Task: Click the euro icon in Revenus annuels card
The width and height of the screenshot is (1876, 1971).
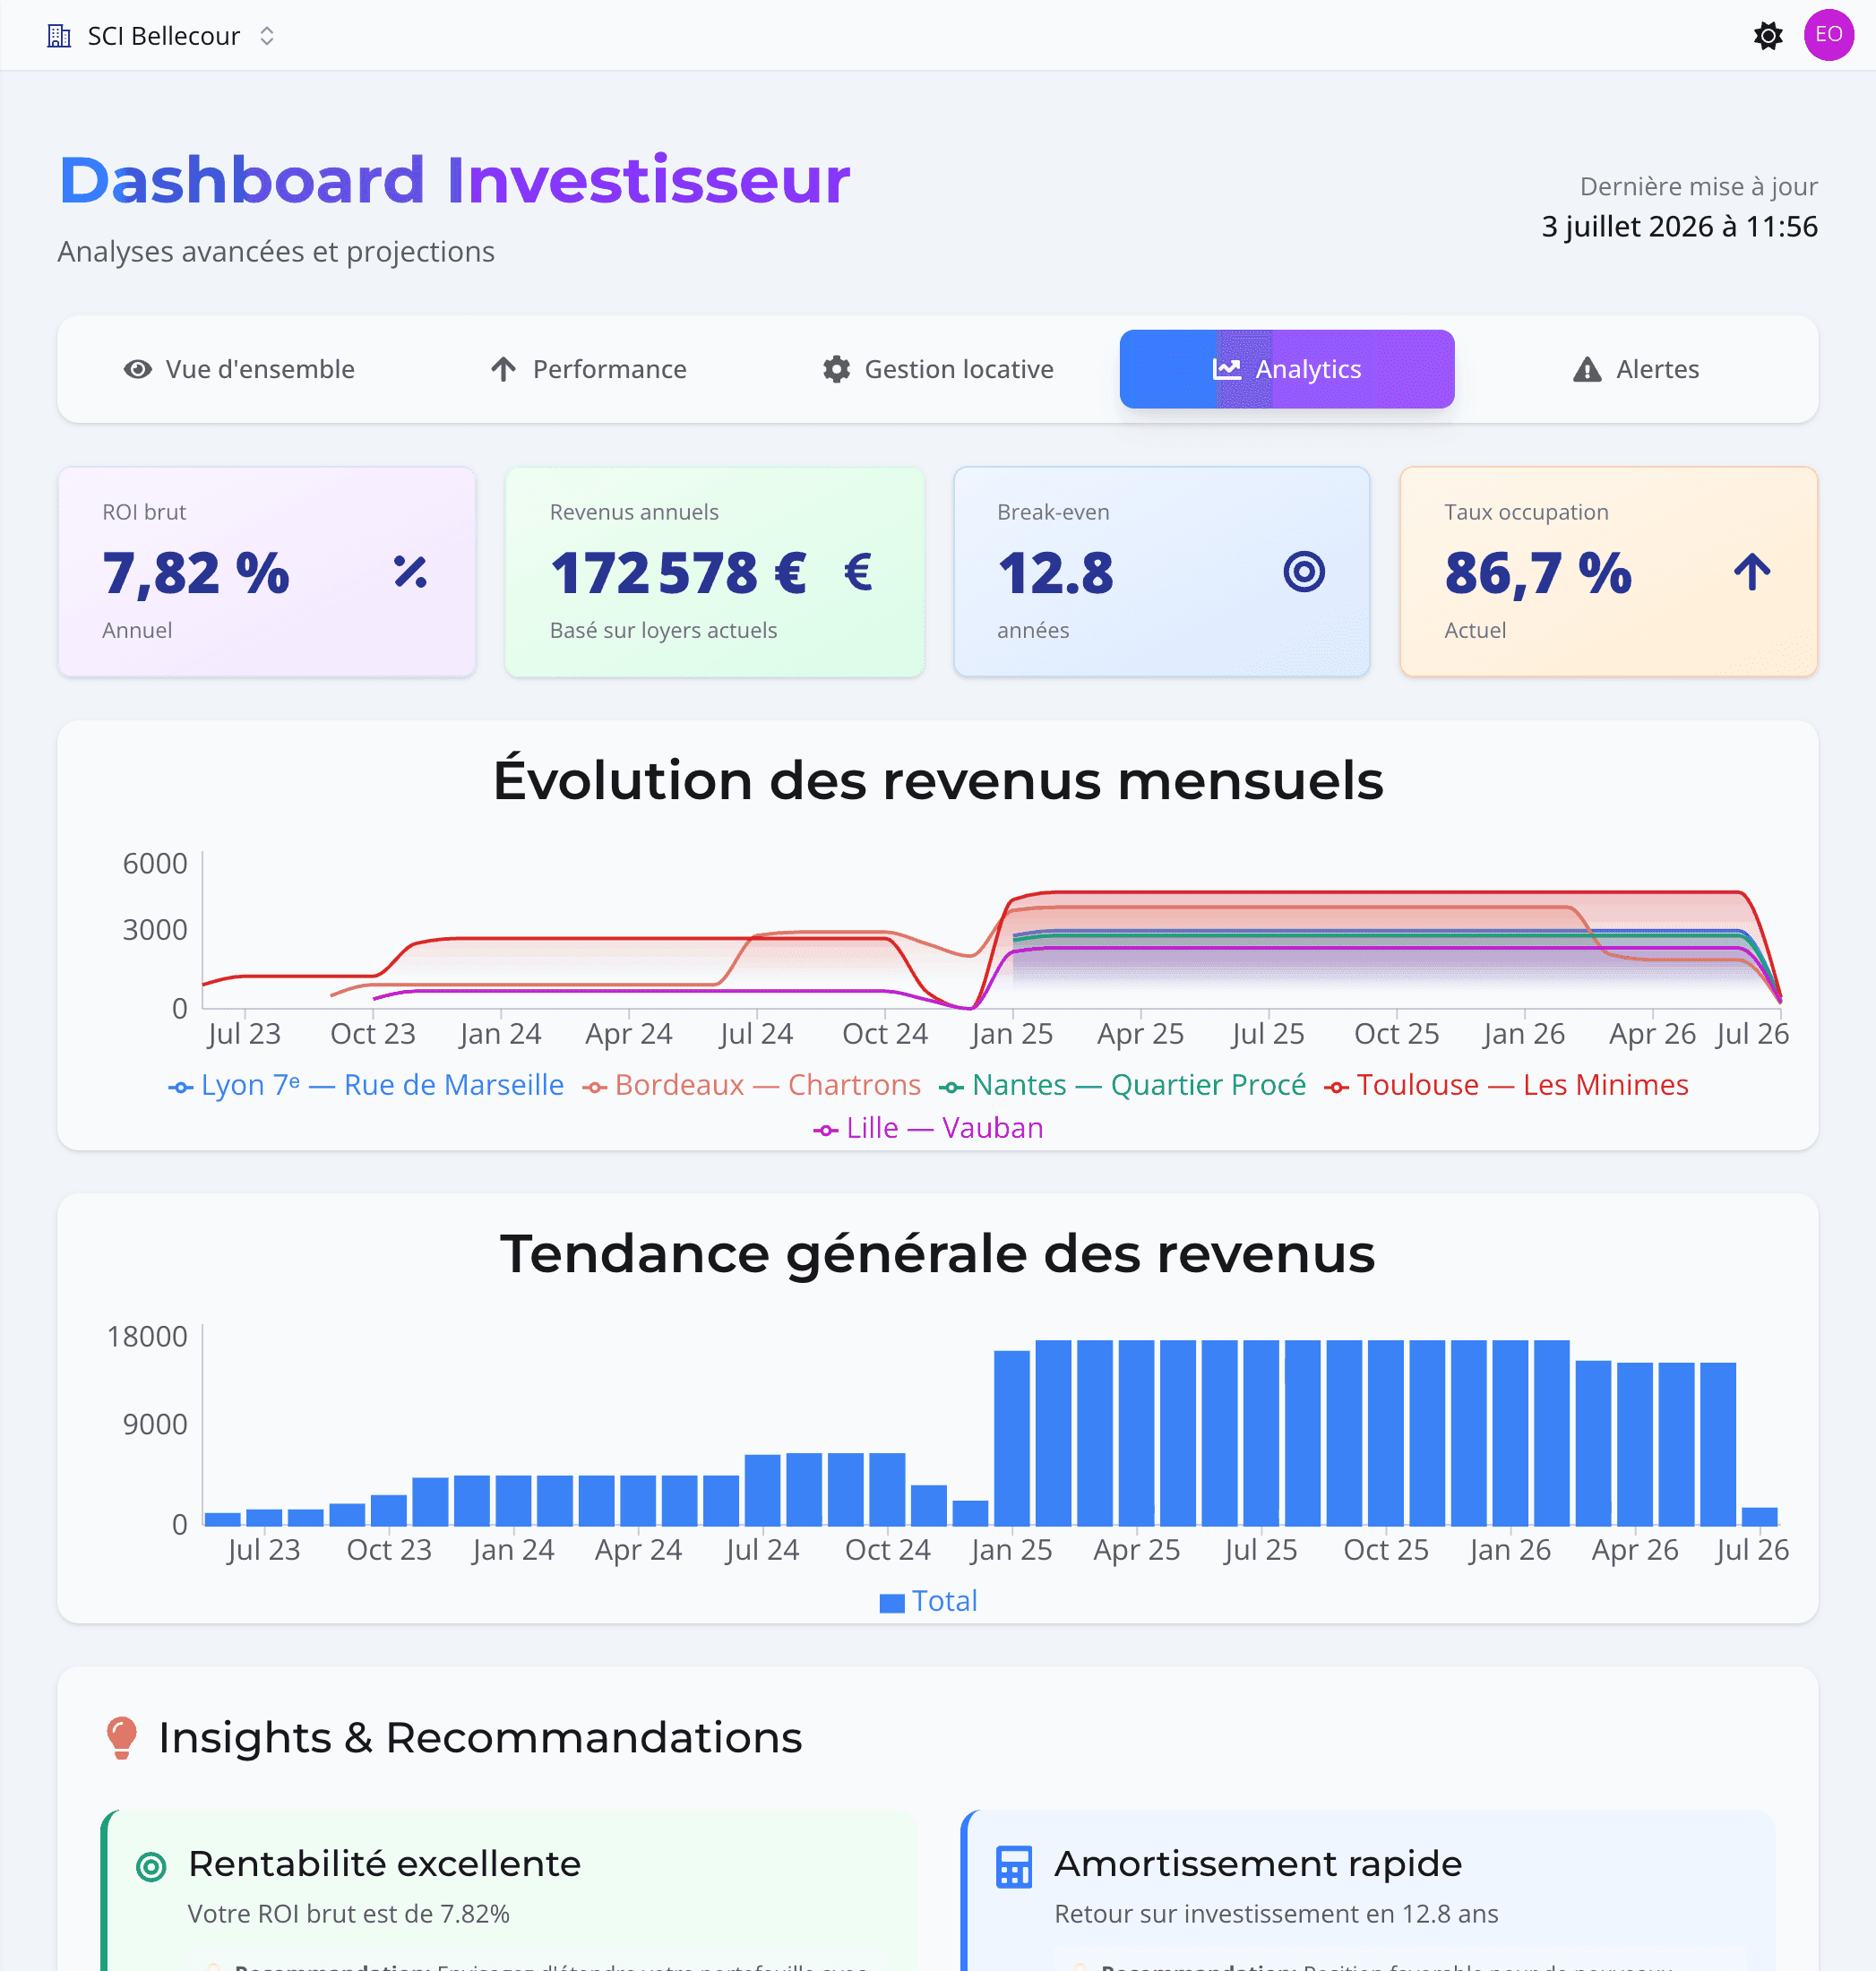Action: [858, 572]
